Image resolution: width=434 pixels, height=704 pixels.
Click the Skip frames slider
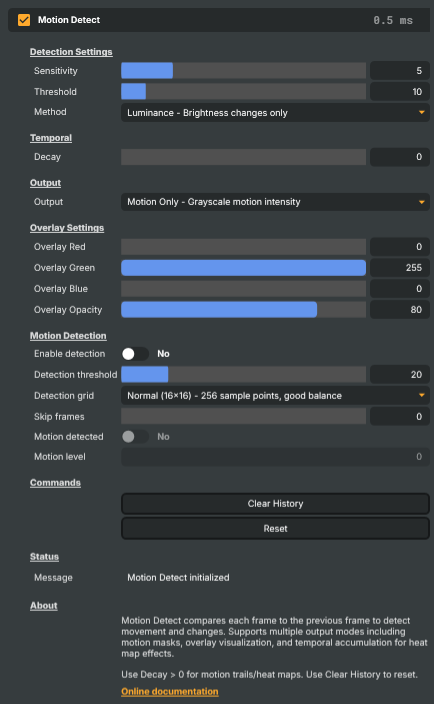243,417
